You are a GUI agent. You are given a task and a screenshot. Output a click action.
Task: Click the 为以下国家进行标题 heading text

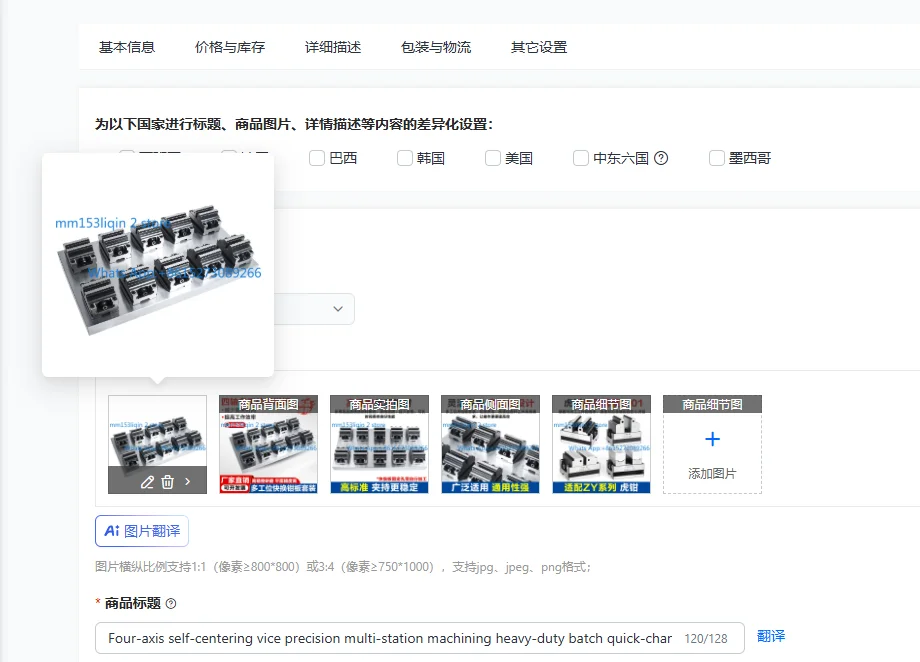pos(294,124)
